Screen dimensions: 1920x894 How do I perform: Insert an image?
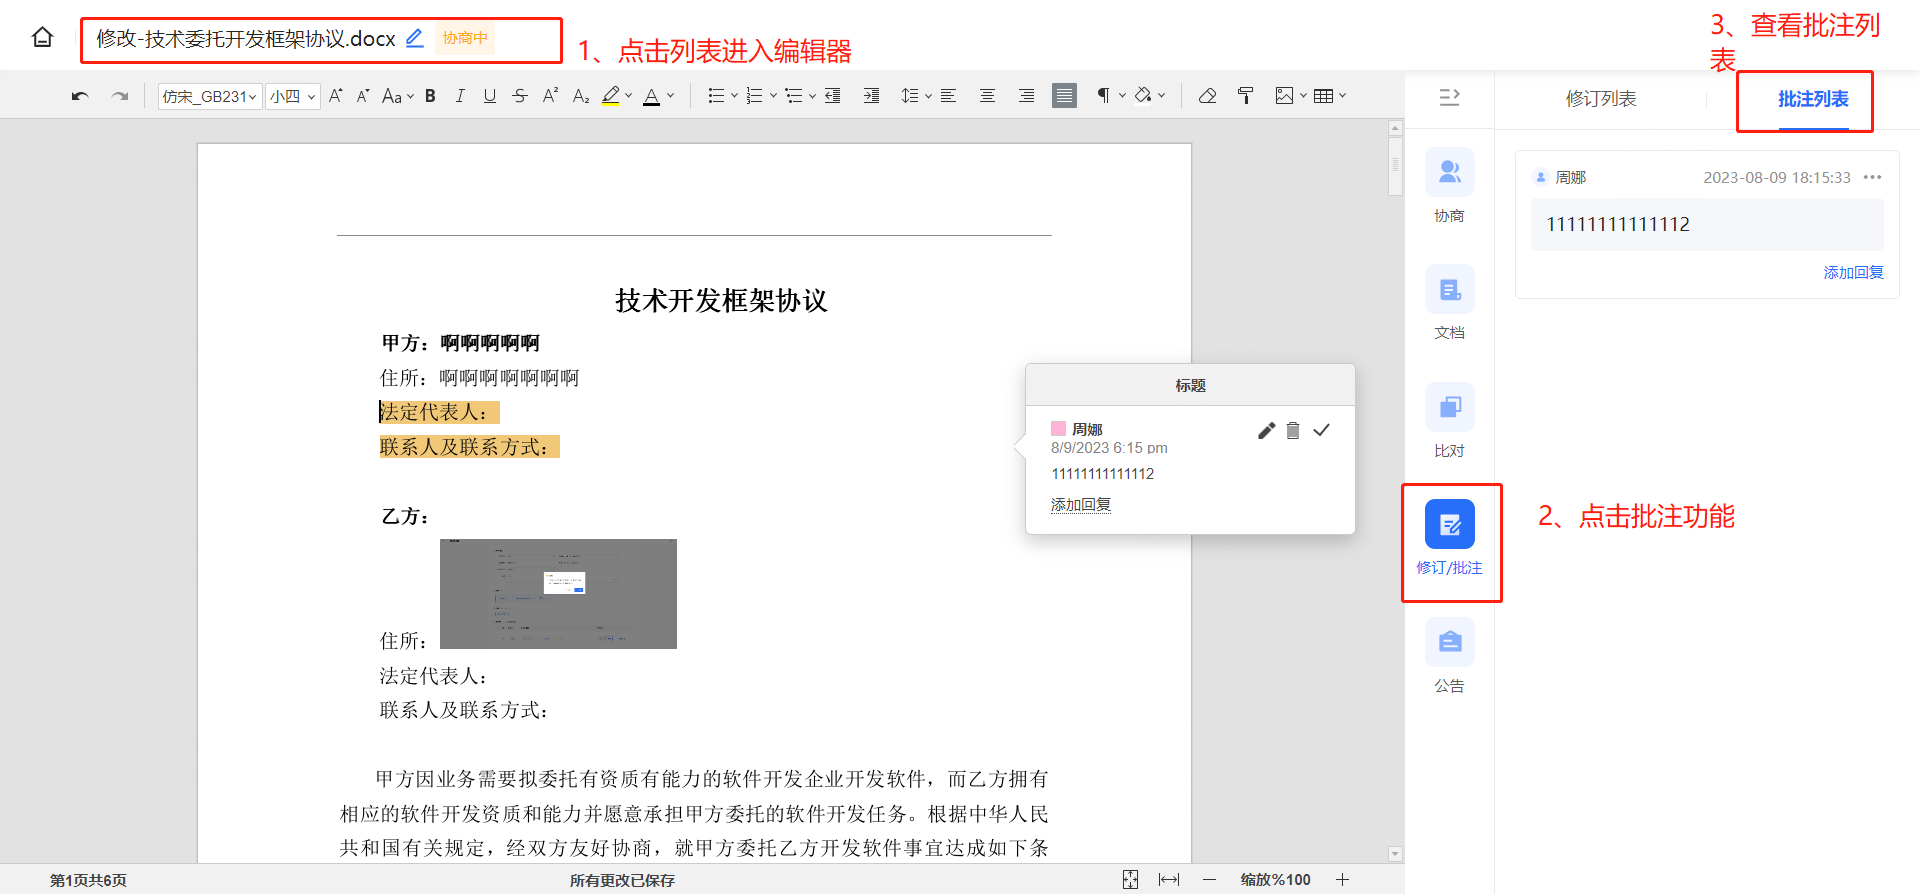[1284, 96]
